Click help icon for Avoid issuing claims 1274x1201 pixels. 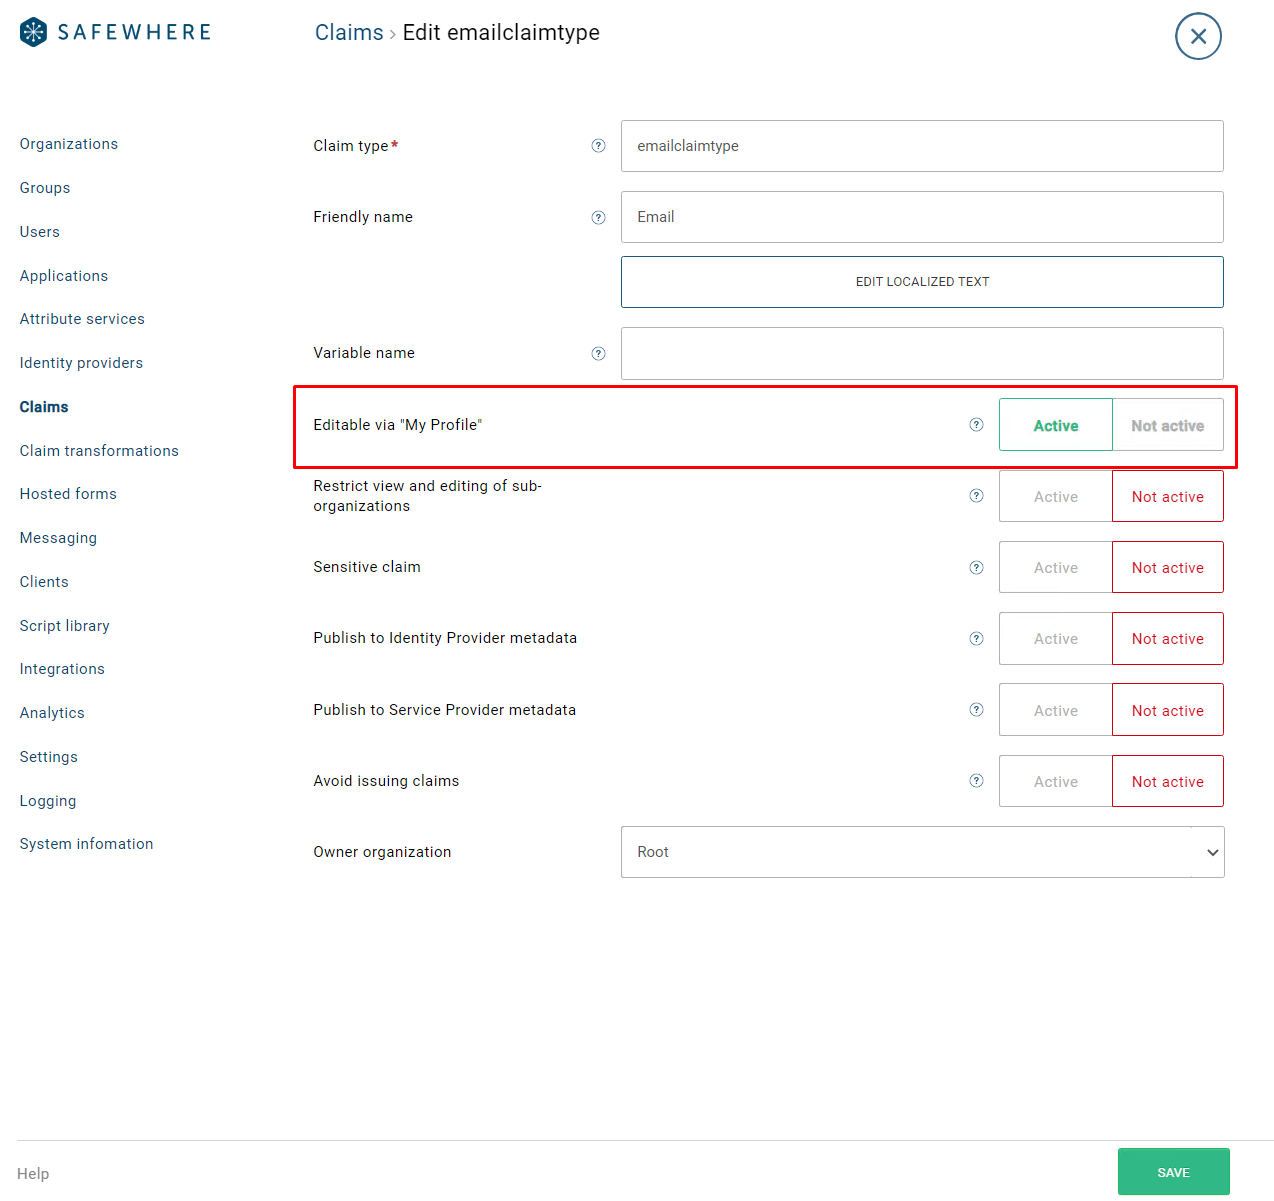coord(976,781)
